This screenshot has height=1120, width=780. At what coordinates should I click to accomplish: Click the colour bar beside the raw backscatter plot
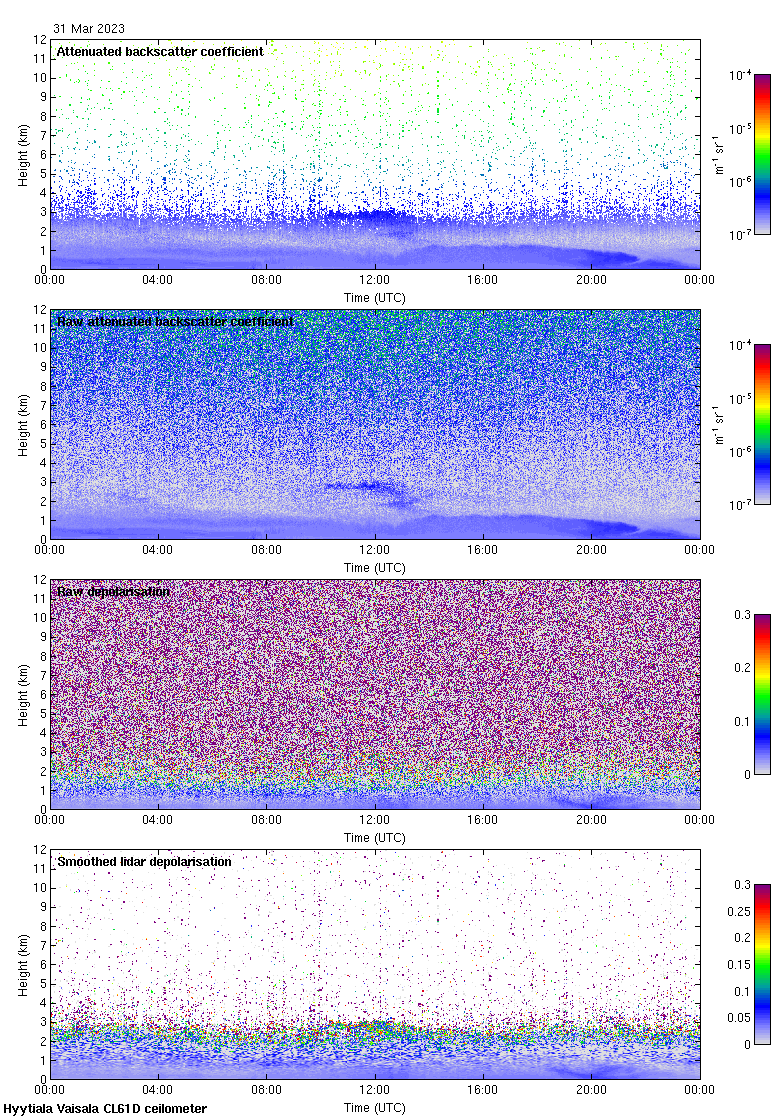click(762, 424)
